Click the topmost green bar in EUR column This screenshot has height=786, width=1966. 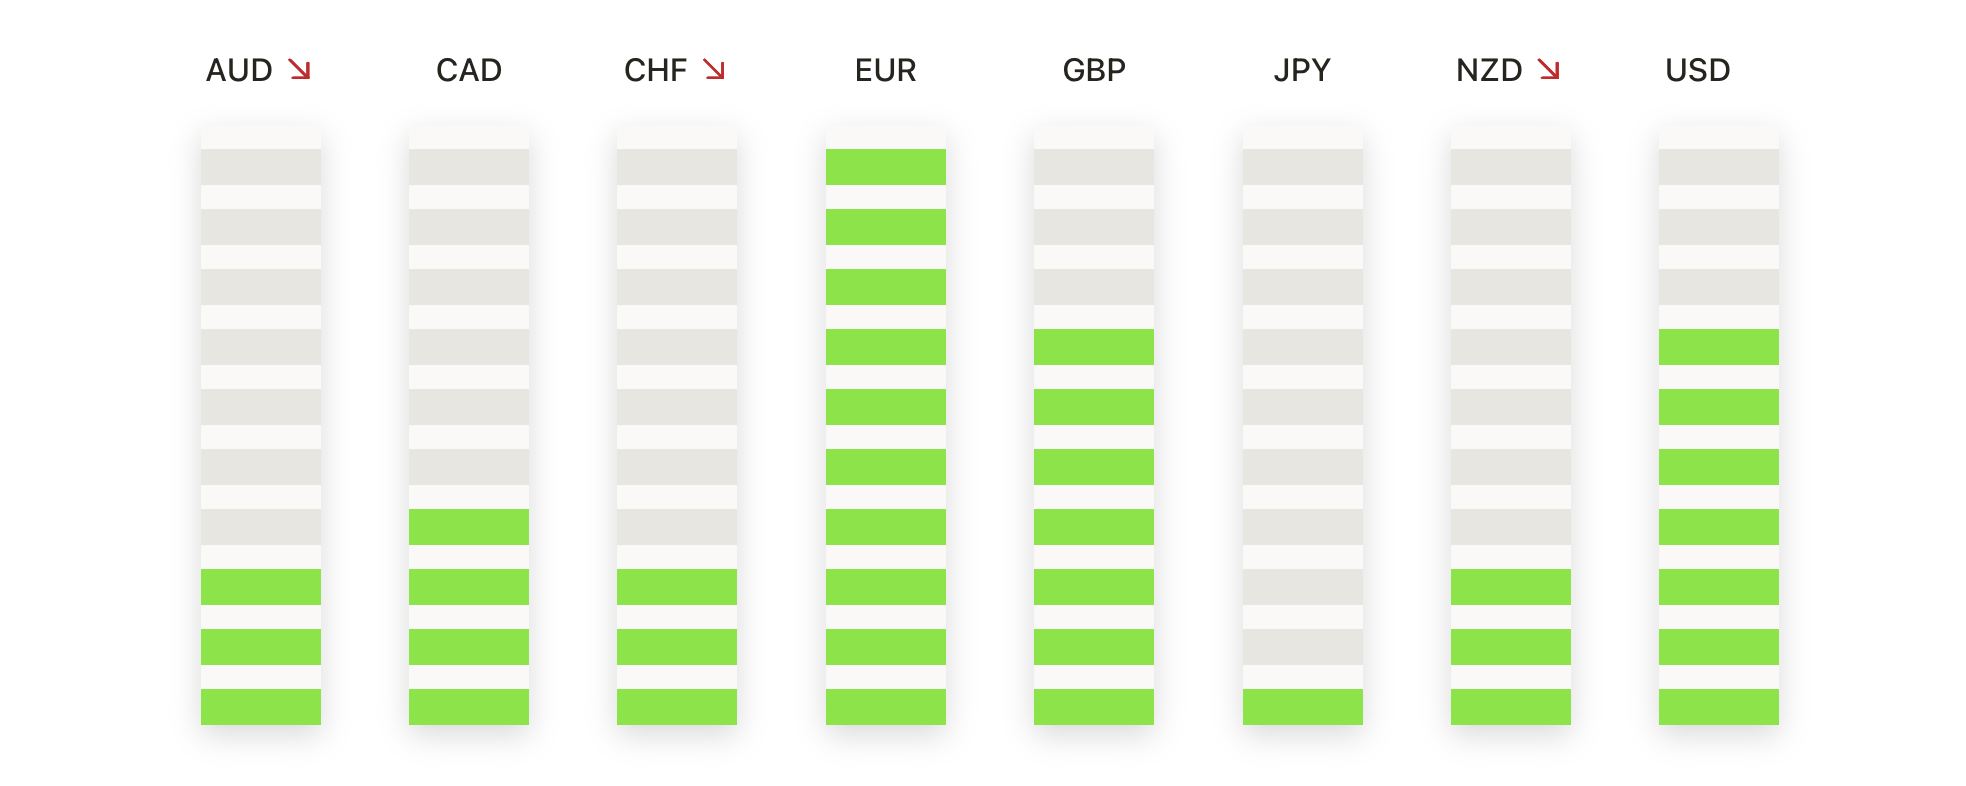pyautogui.click(x=886, y=167)
